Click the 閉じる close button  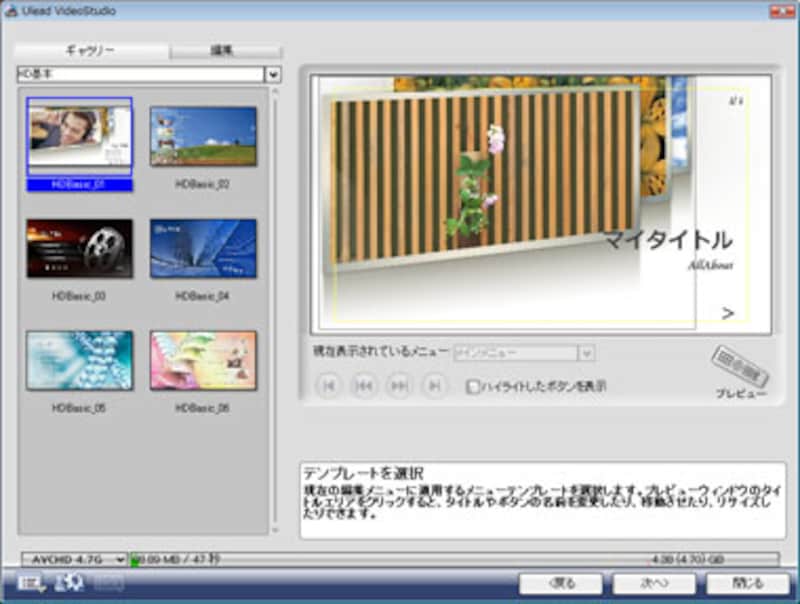pyautogui.click(x=748, y=583)
